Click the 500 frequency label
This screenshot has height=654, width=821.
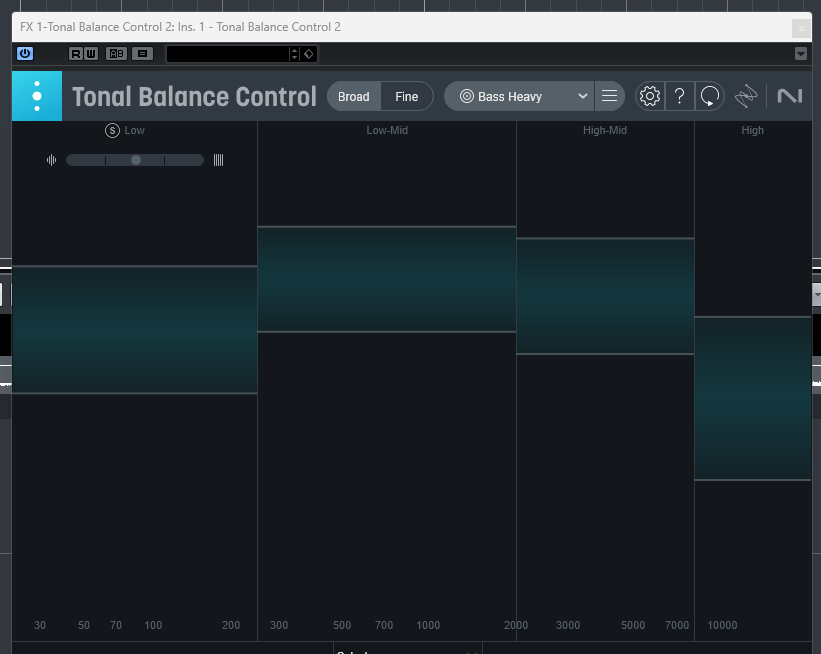(x=342, y=625)
